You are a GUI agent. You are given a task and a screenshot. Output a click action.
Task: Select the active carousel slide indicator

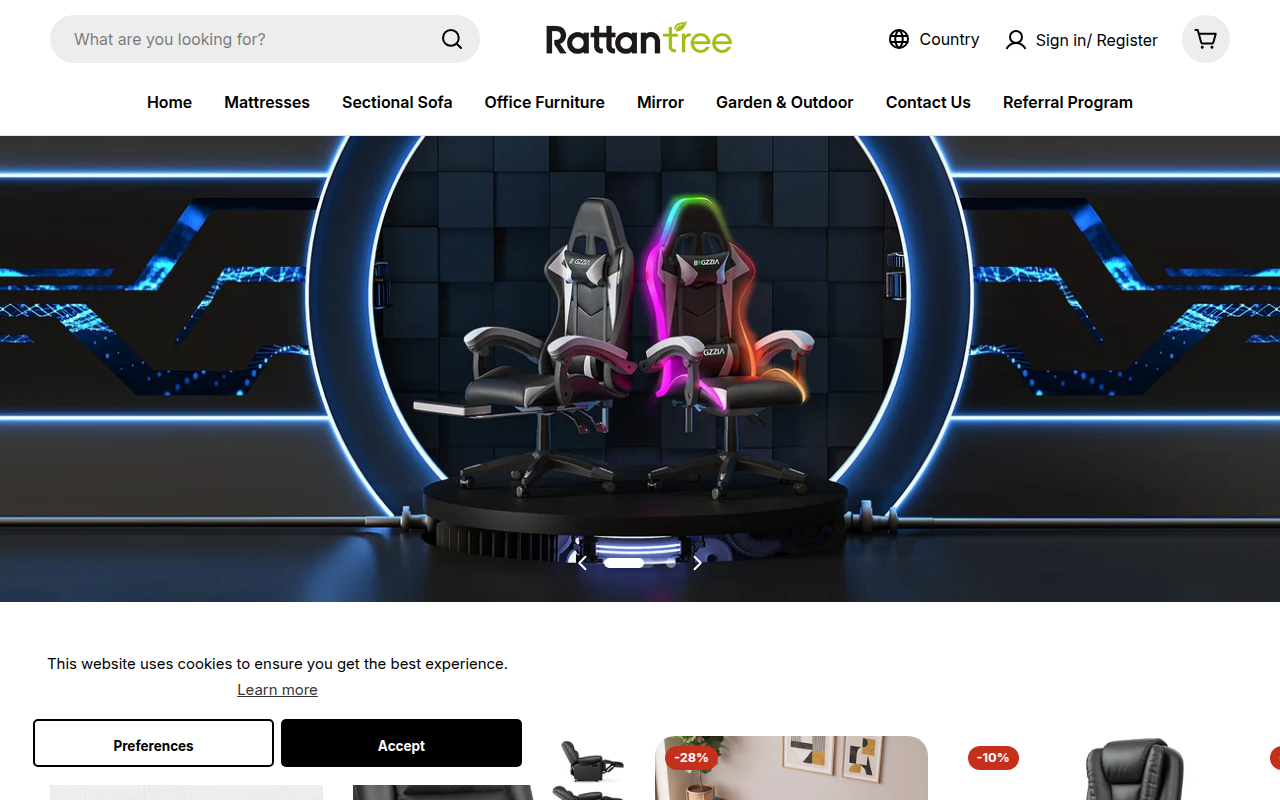tap(624, 563)
